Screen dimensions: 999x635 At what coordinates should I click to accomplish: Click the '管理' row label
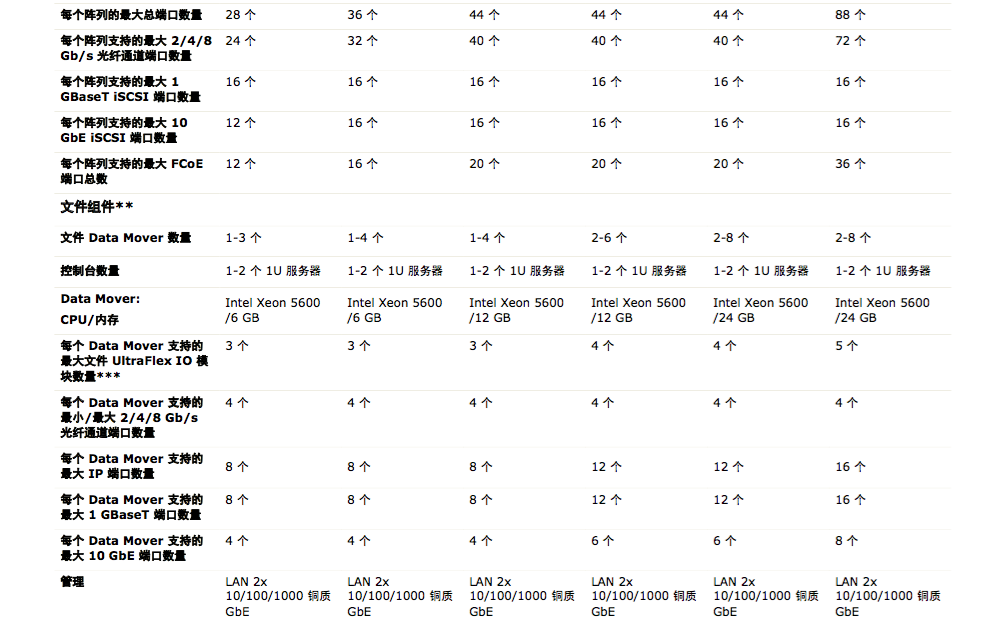click(72, 582)
